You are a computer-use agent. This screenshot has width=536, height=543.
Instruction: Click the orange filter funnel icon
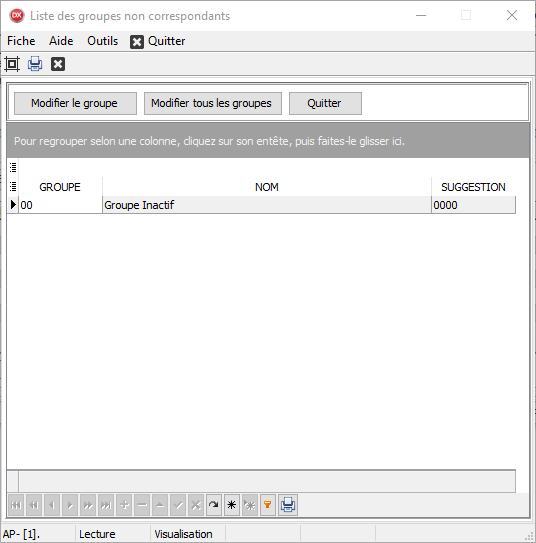pos(267,505)
